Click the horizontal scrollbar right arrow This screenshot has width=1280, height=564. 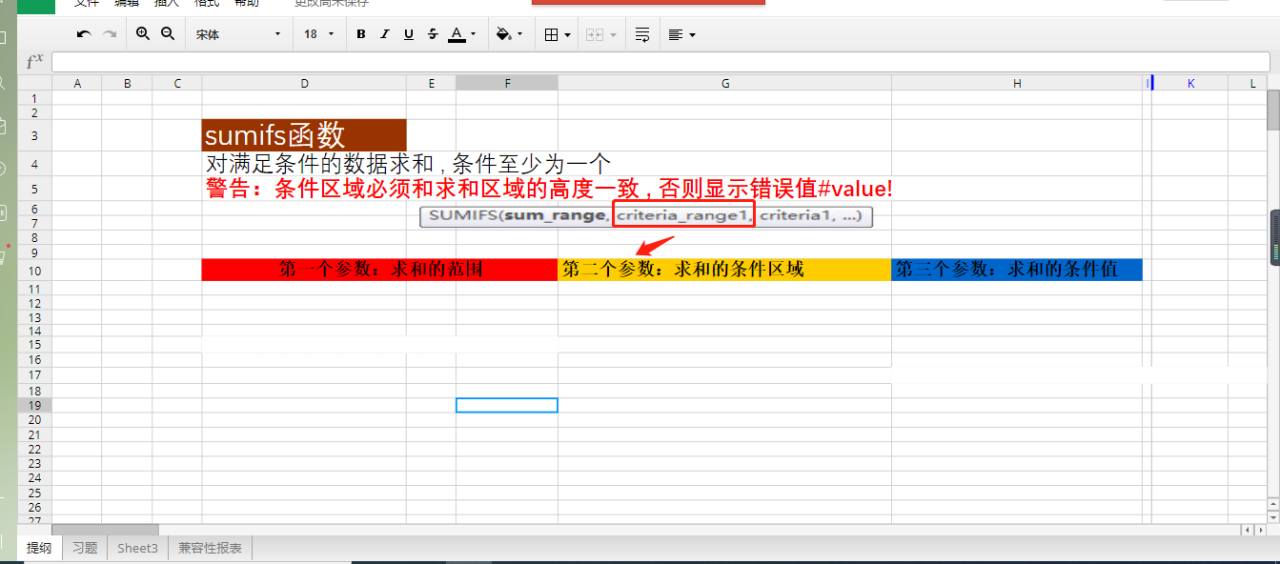click(1261, 529)
